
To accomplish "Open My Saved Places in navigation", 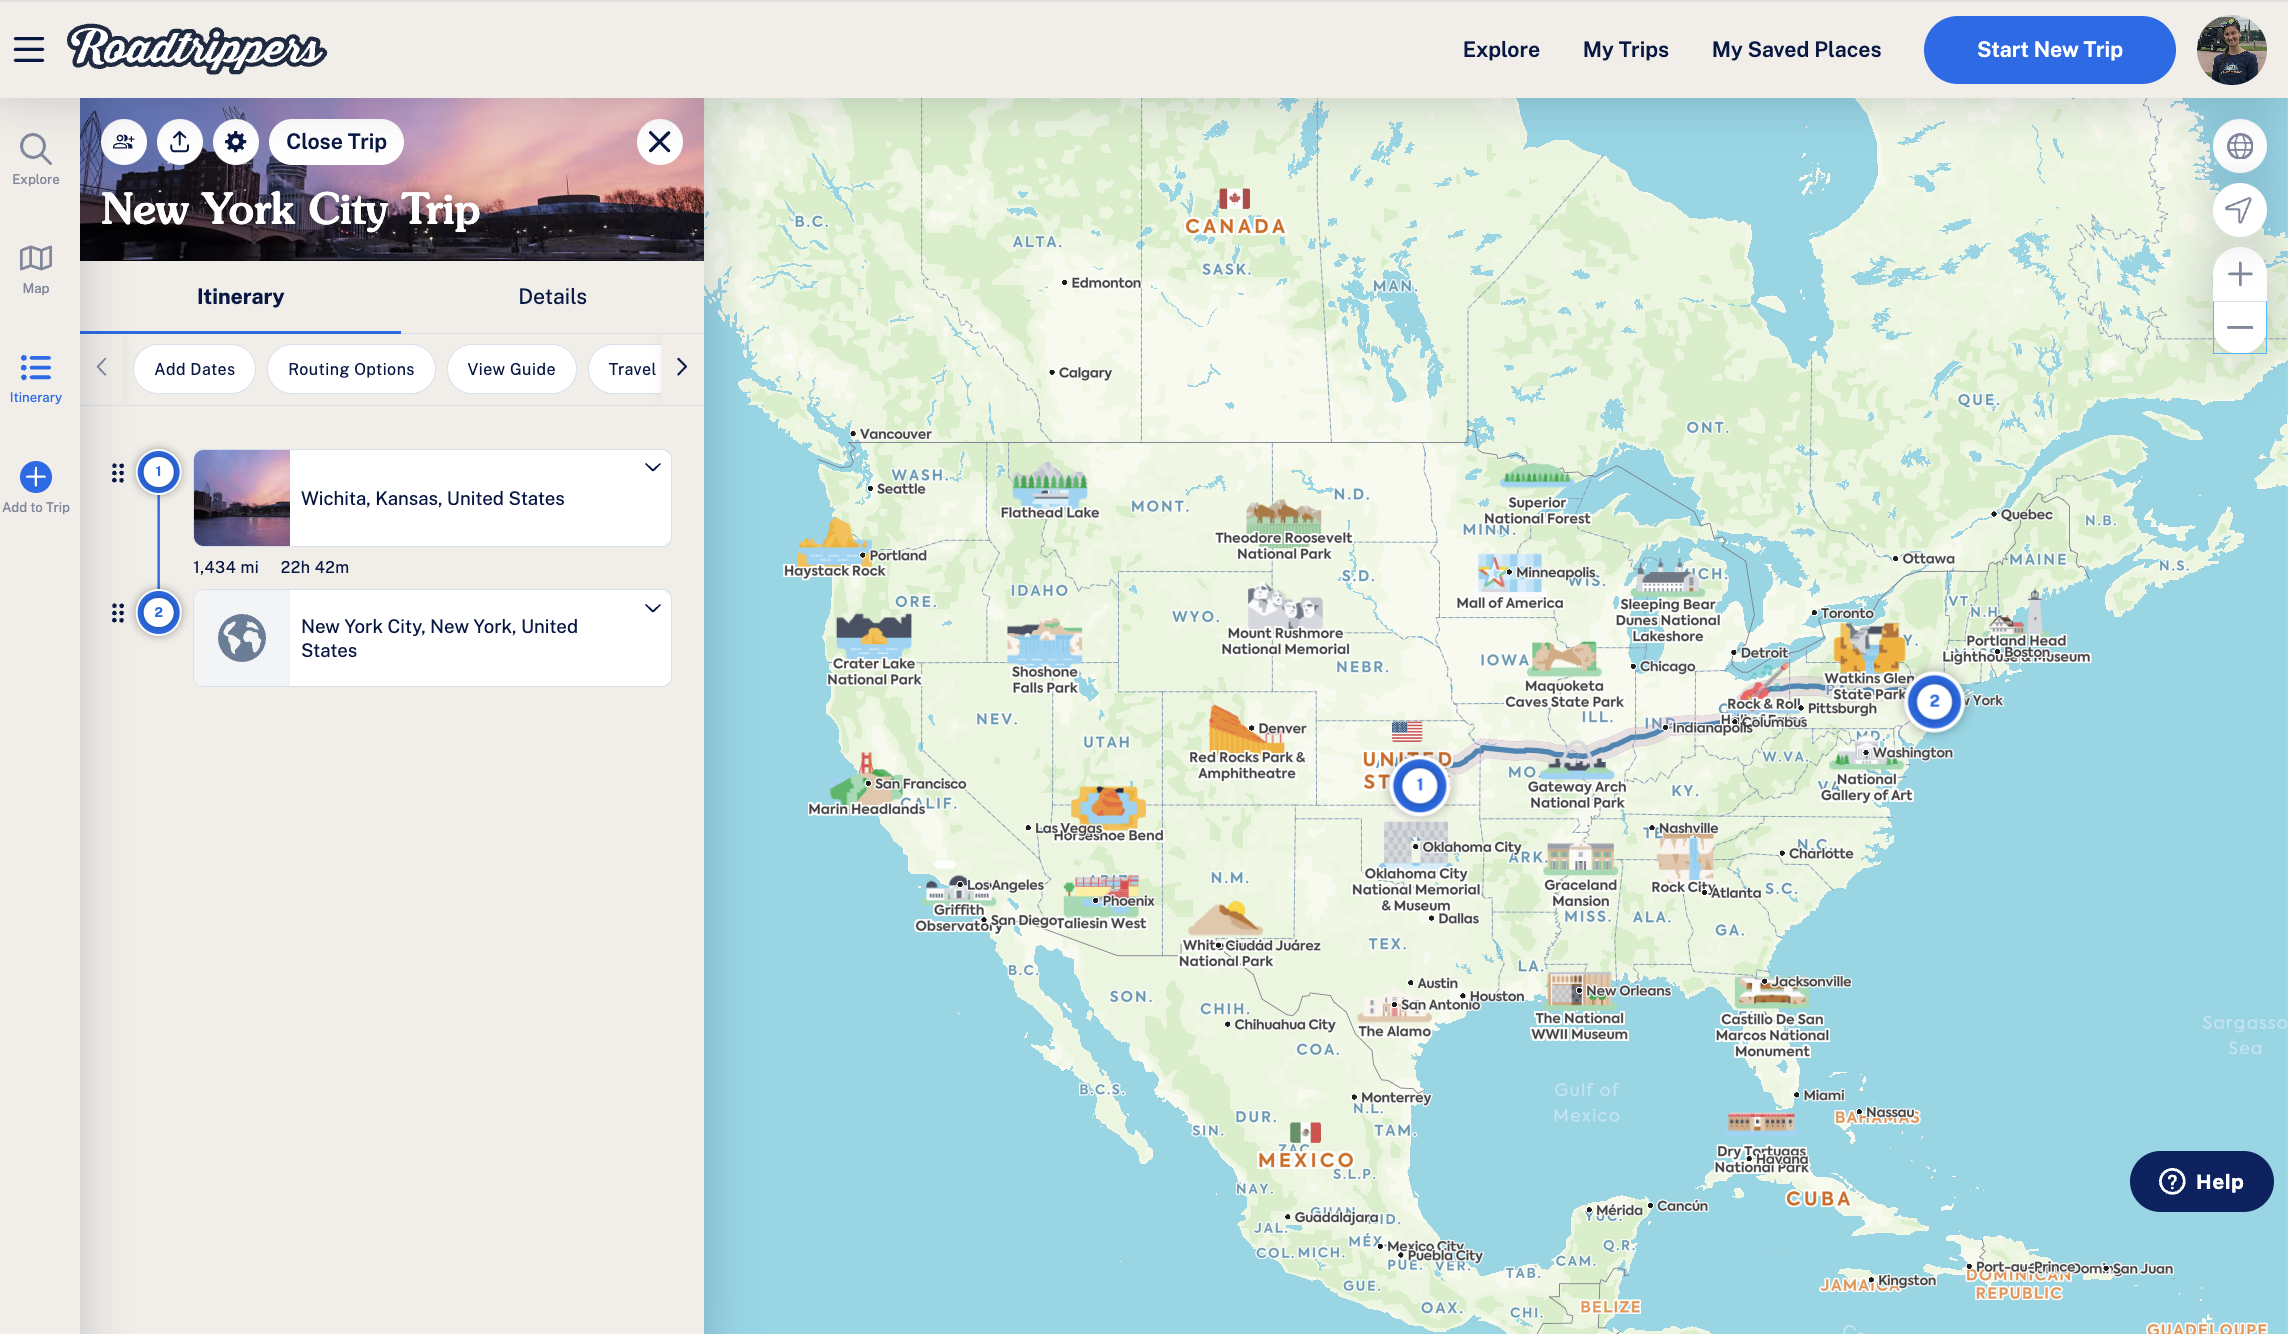I will tap(1796, 49).
